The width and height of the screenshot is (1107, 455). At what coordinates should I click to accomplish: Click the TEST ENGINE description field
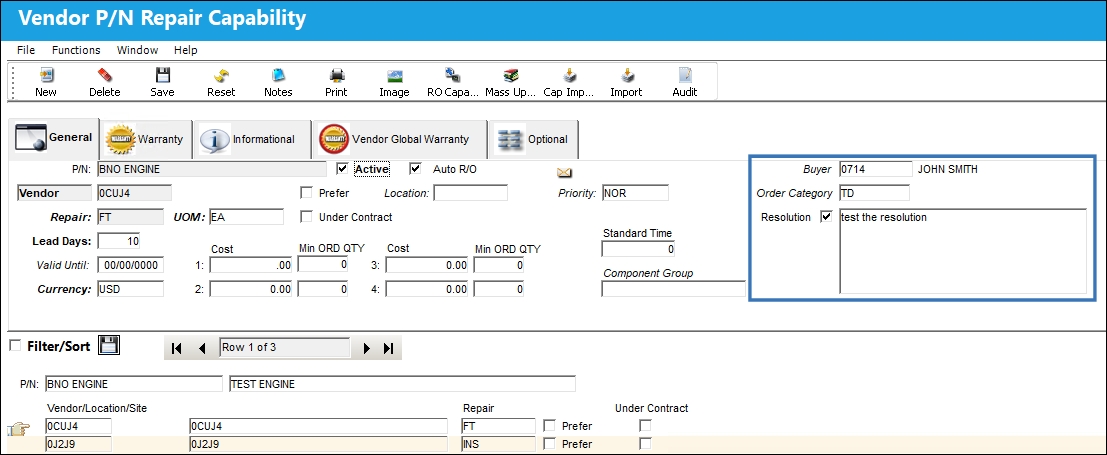[x=402, y=384]
